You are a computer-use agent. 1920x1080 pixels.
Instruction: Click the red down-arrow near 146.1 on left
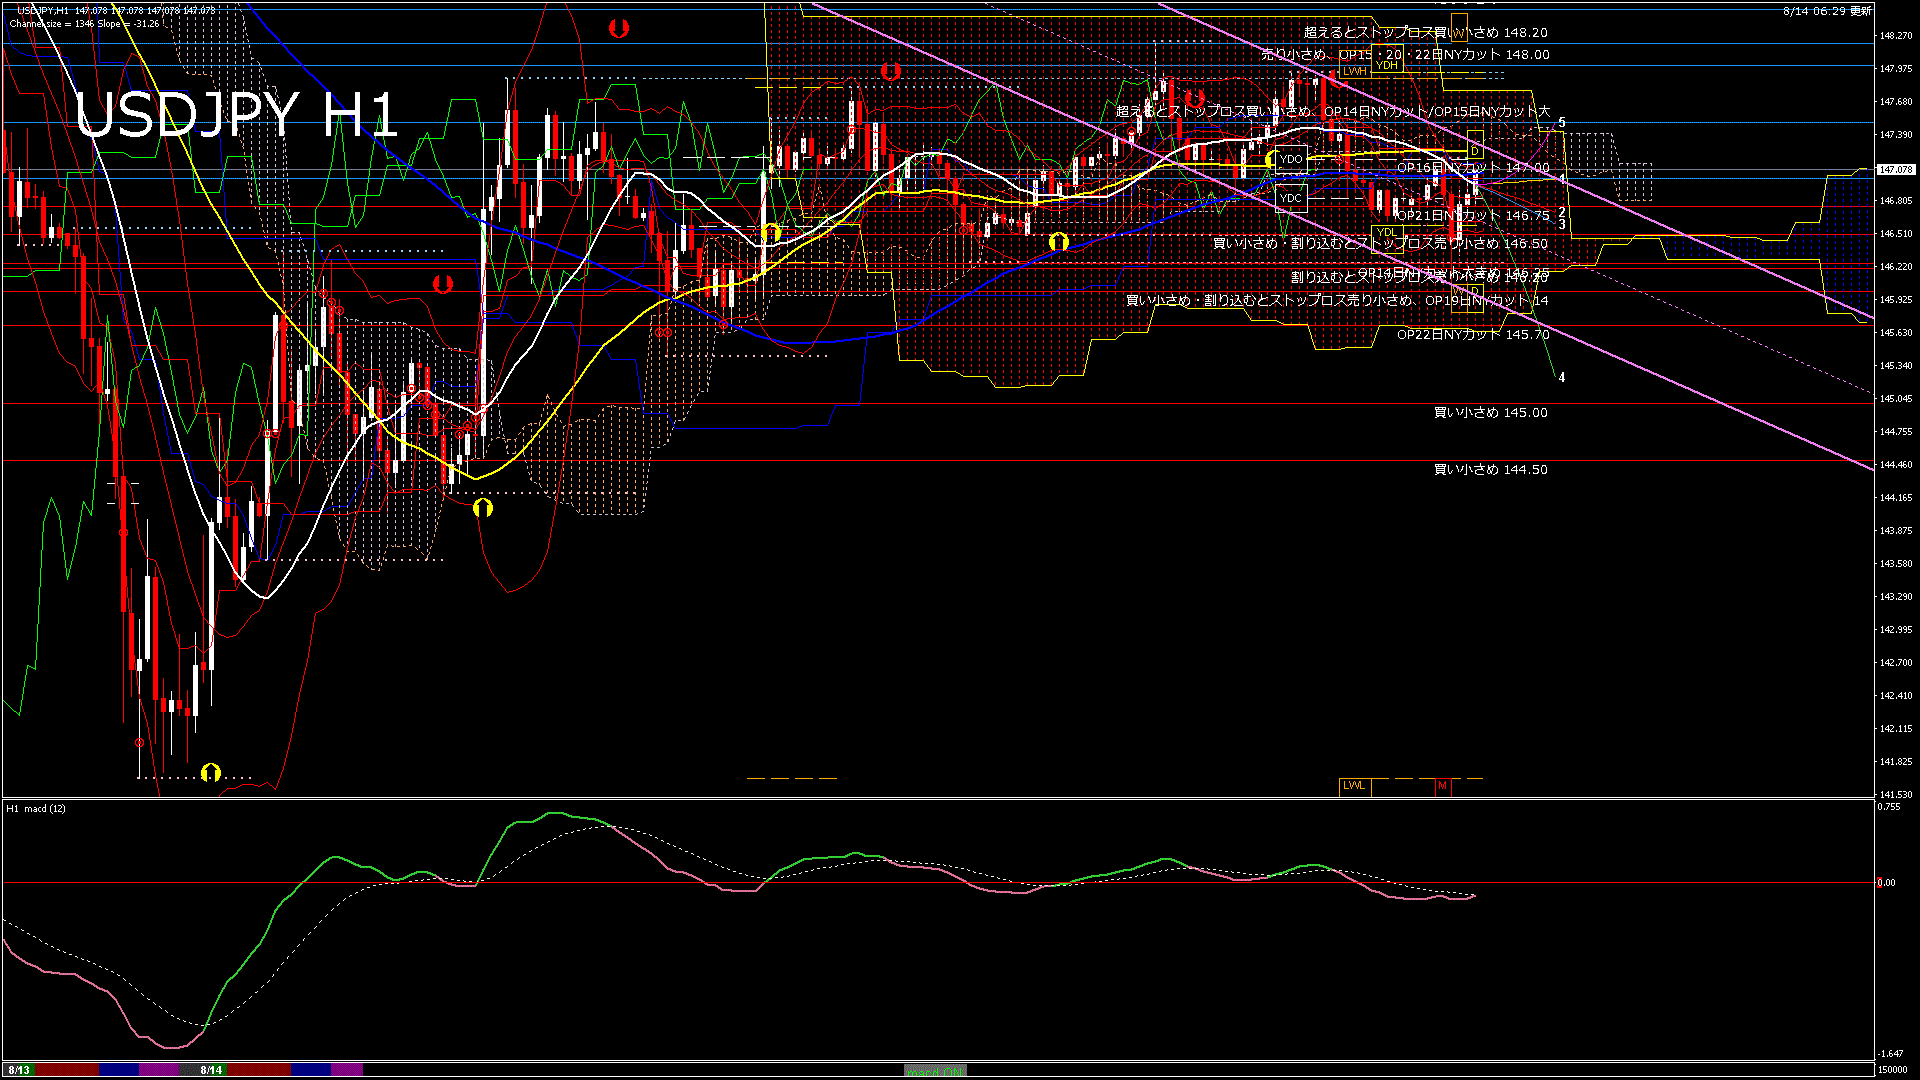click(443, 284)
